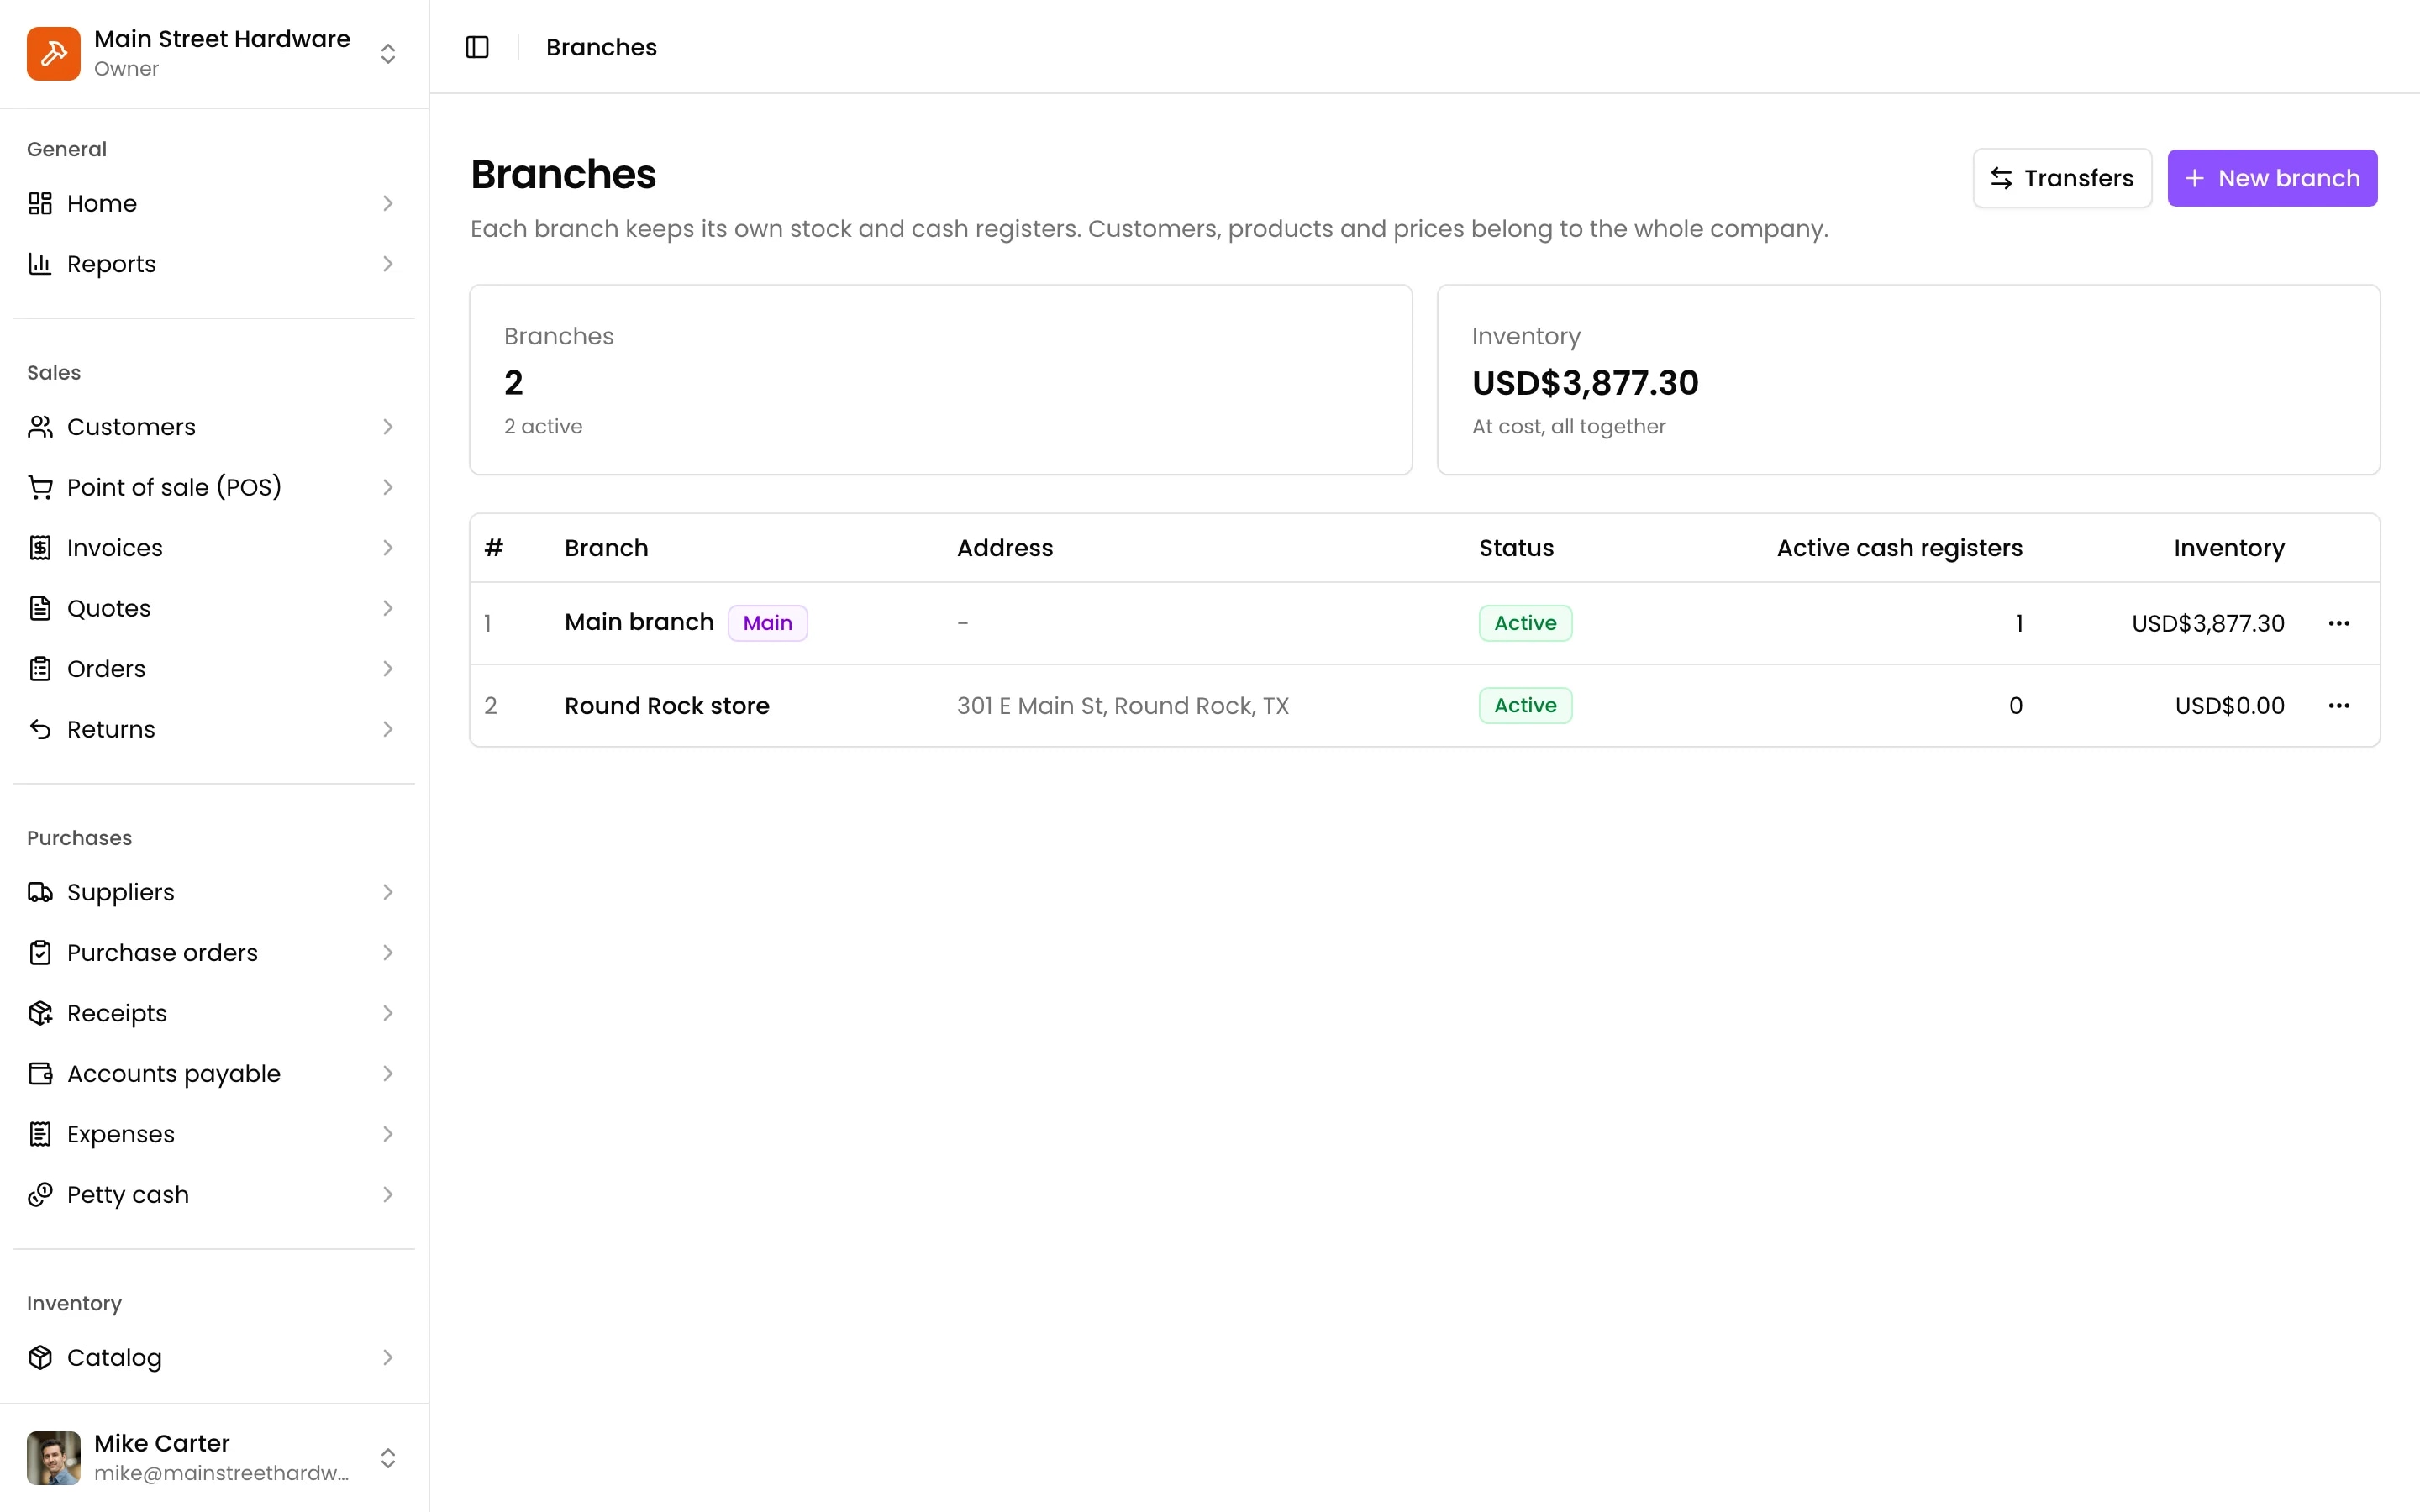Click the Active cash registers column header
2420x1512 pixels.
(1899, 548)
